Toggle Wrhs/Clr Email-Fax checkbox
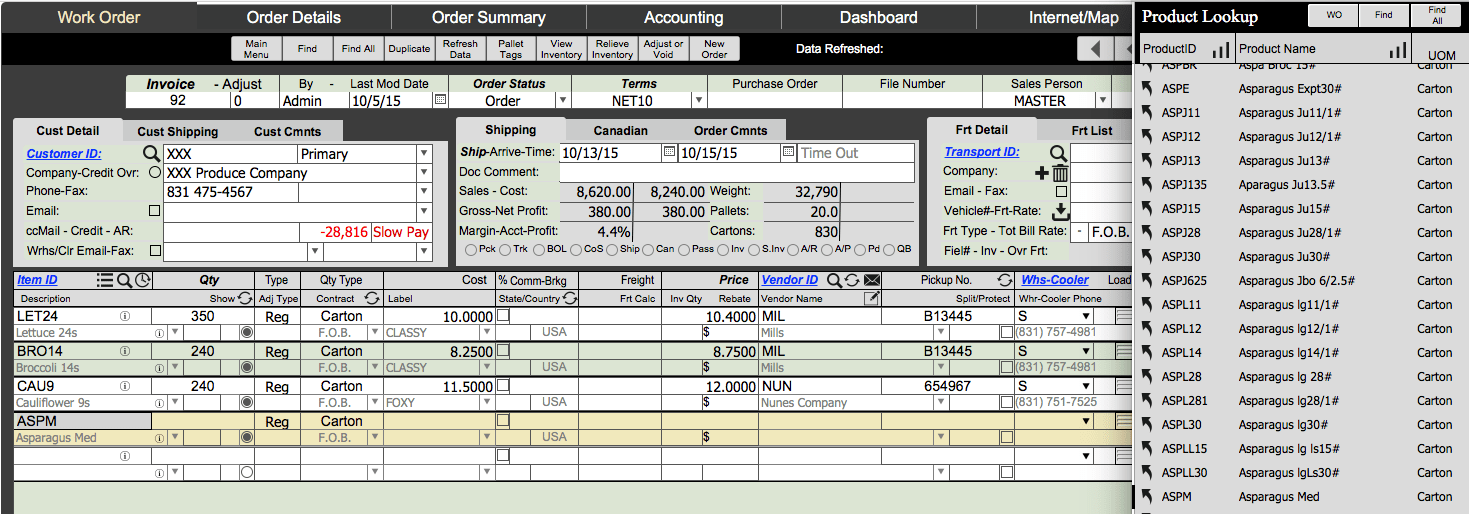 pos(154,251)
